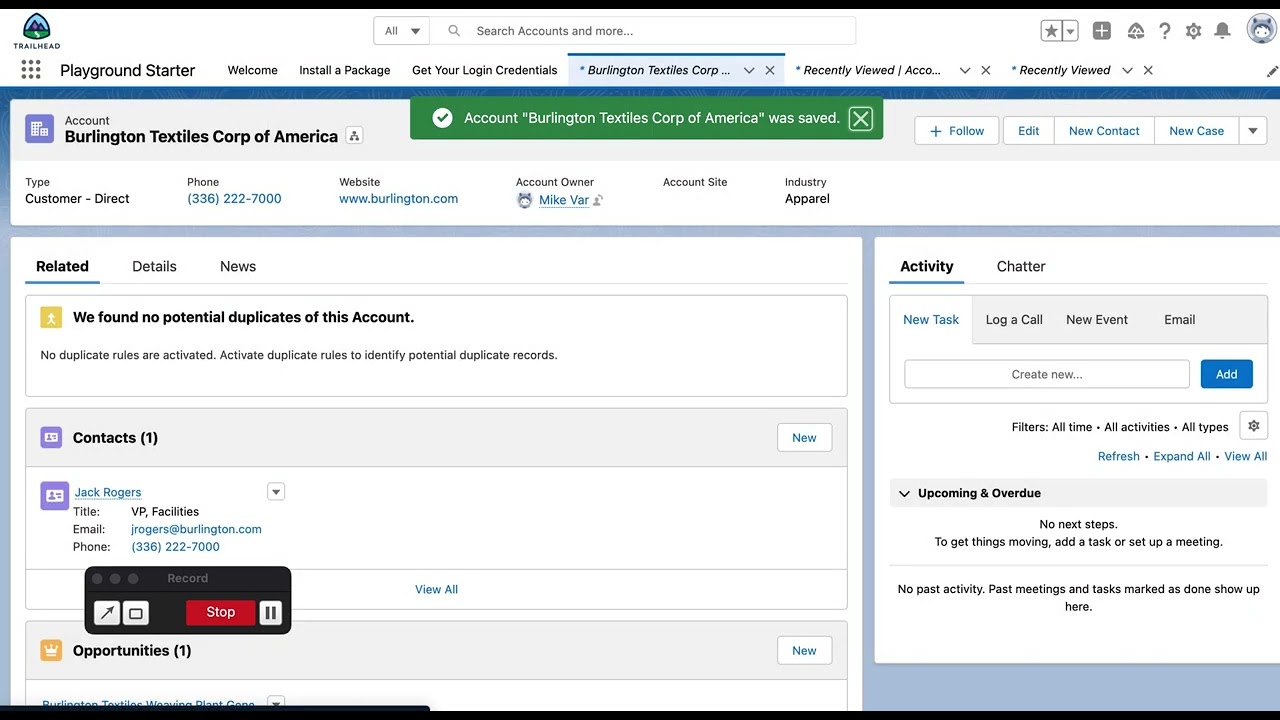Click the Add task button
Image resolution: width=1280 pixels, height=720 pixels.
[1227, 374]
